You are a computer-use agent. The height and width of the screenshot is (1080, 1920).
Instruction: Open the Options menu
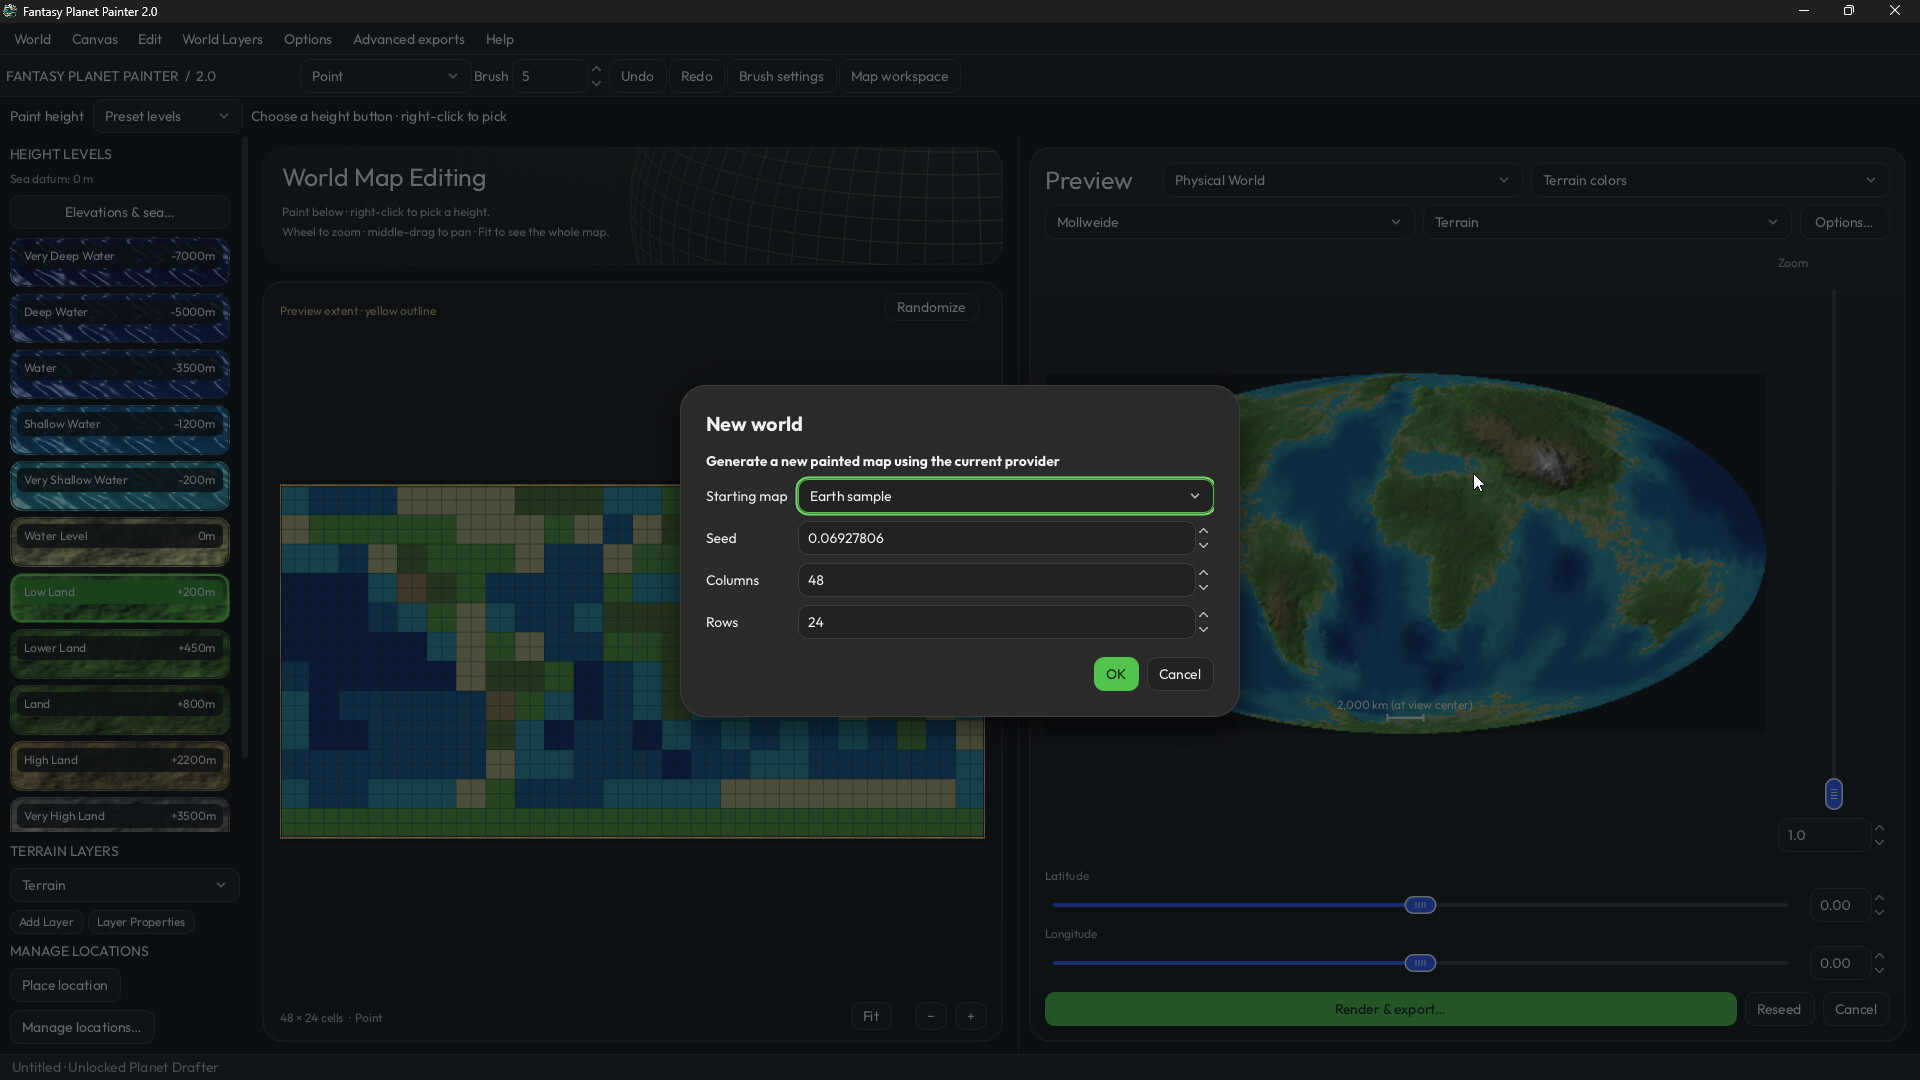[x=307, y=39]
